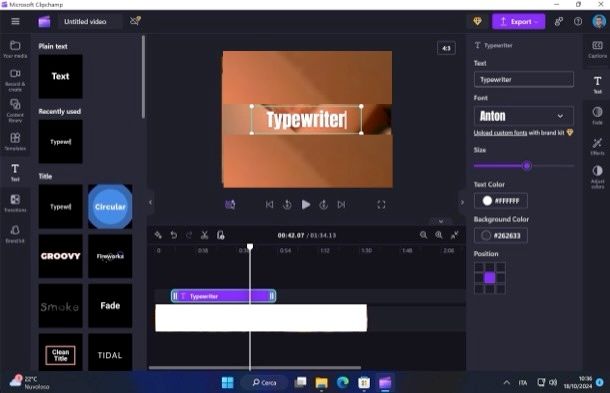Click the magic auto-edit timeline tool
The image size is (610, 393).
click(x=158, y=235)
